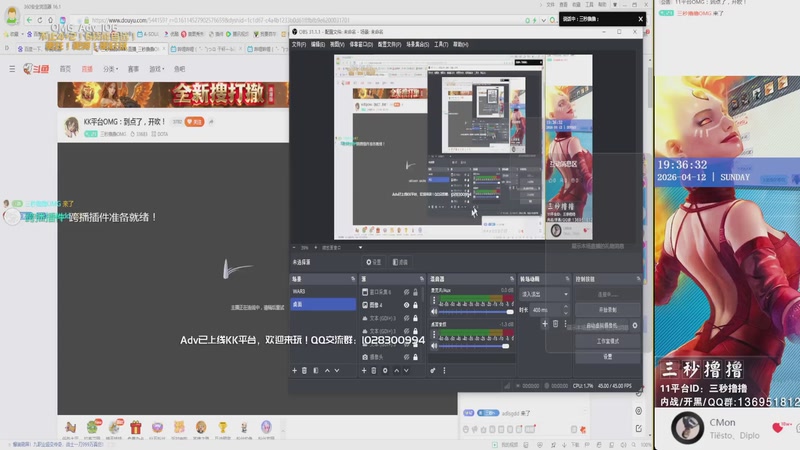Follow the streamer via orange 关注 button
The height and width of the screenshot is (450, 800).
pyautogui.click(x=194, y=122)
